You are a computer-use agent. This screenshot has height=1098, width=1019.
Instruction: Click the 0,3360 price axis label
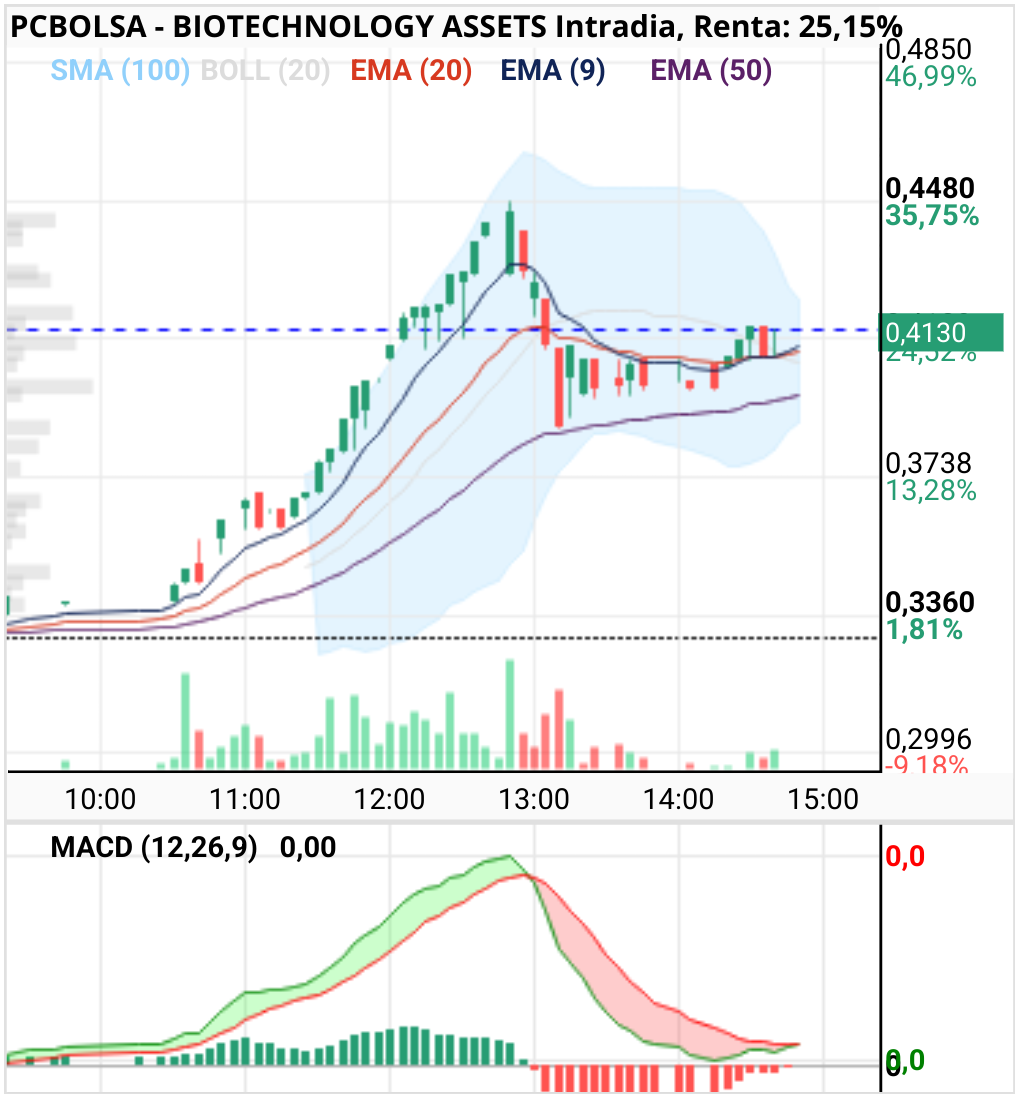click(x=929, y=602)
